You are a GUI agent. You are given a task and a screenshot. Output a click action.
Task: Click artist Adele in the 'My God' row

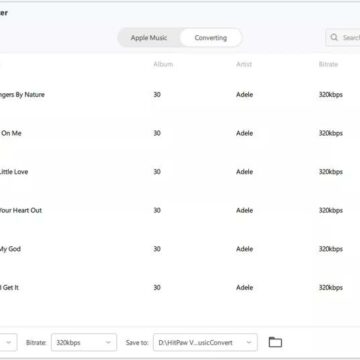[x=245, y=249]
